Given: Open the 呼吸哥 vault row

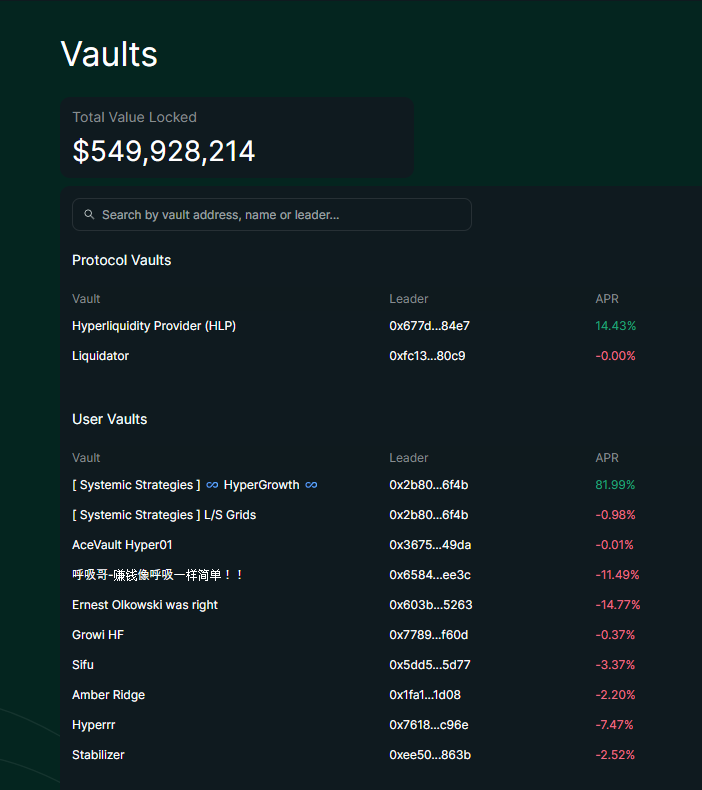Looking at the screenshot, I should pyautogui.click(x=157, y=575).
